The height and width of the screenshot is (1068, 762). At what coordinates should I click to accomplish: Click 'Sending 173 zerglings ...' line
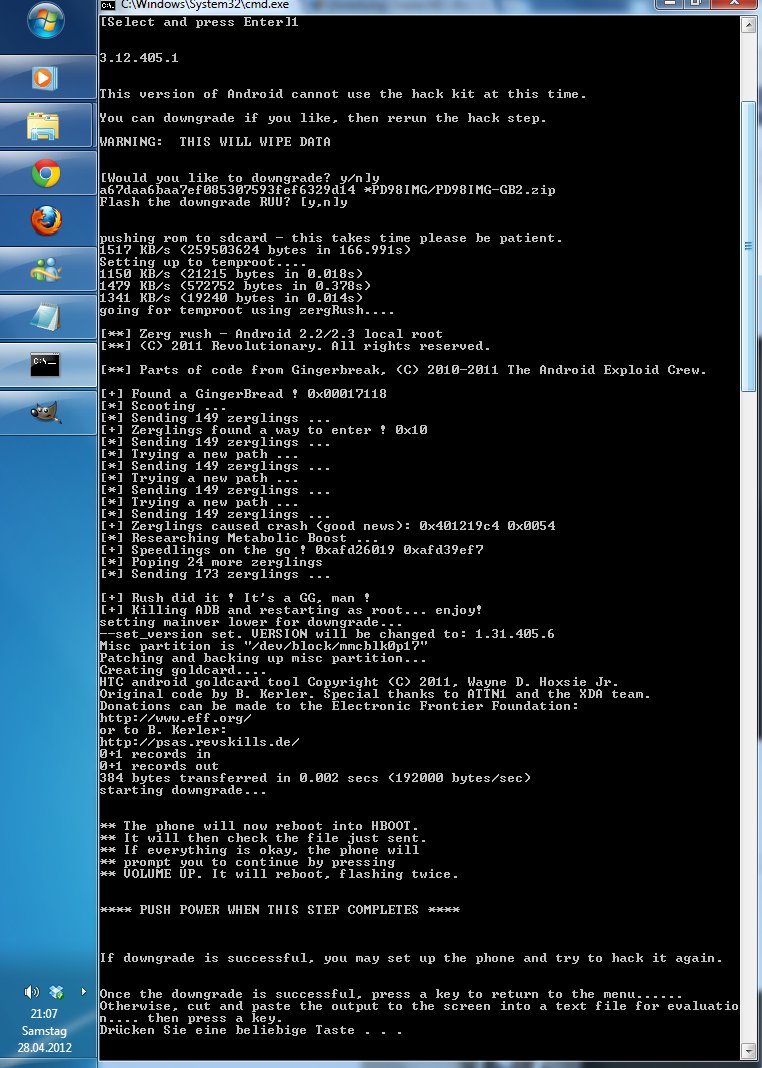pos(215,574)
